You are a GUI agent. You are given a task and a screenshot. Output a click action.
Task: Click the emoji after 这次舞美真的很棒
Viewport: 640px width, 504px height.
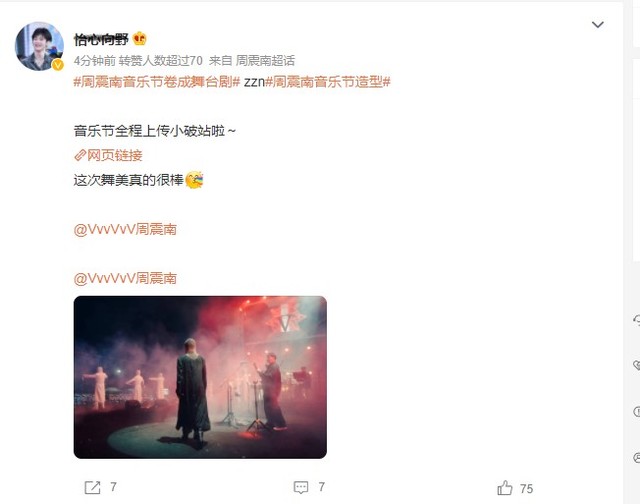click(194, 180)
